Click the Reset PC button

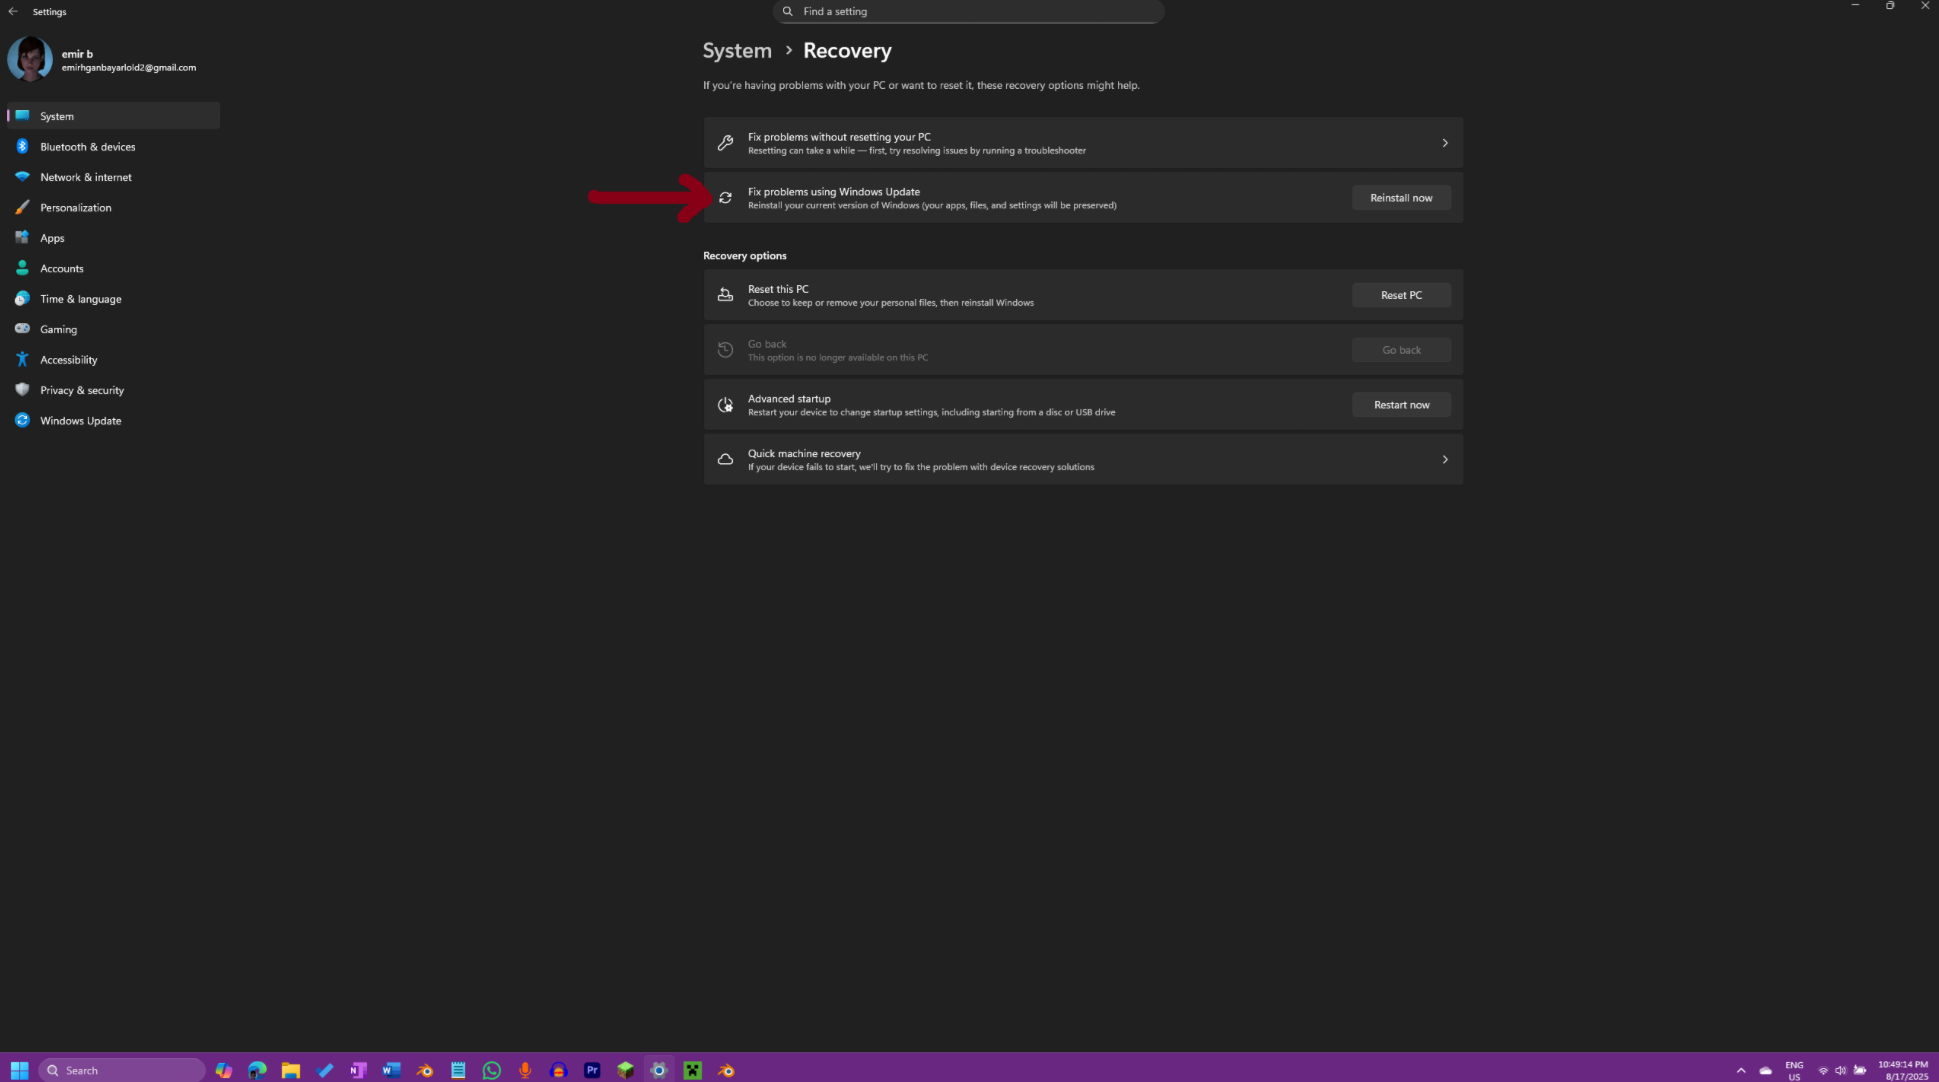click(1401, 295)
